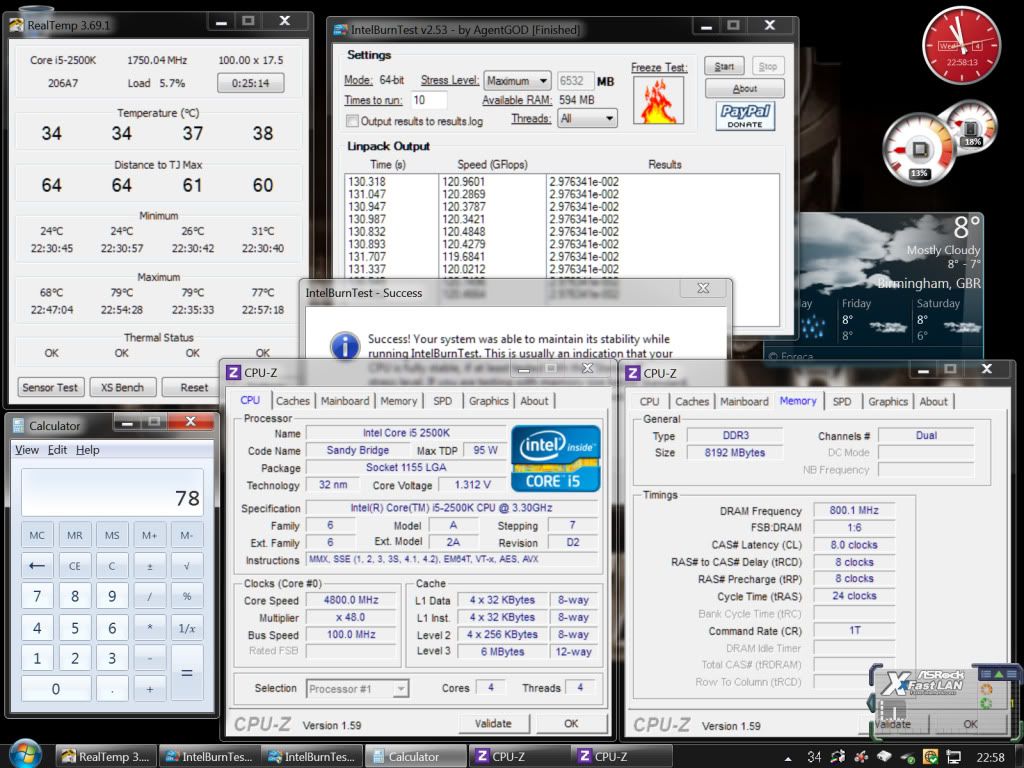
Task: Switch to SPD tab in left CPU-Z
Action: coord(443,401)
